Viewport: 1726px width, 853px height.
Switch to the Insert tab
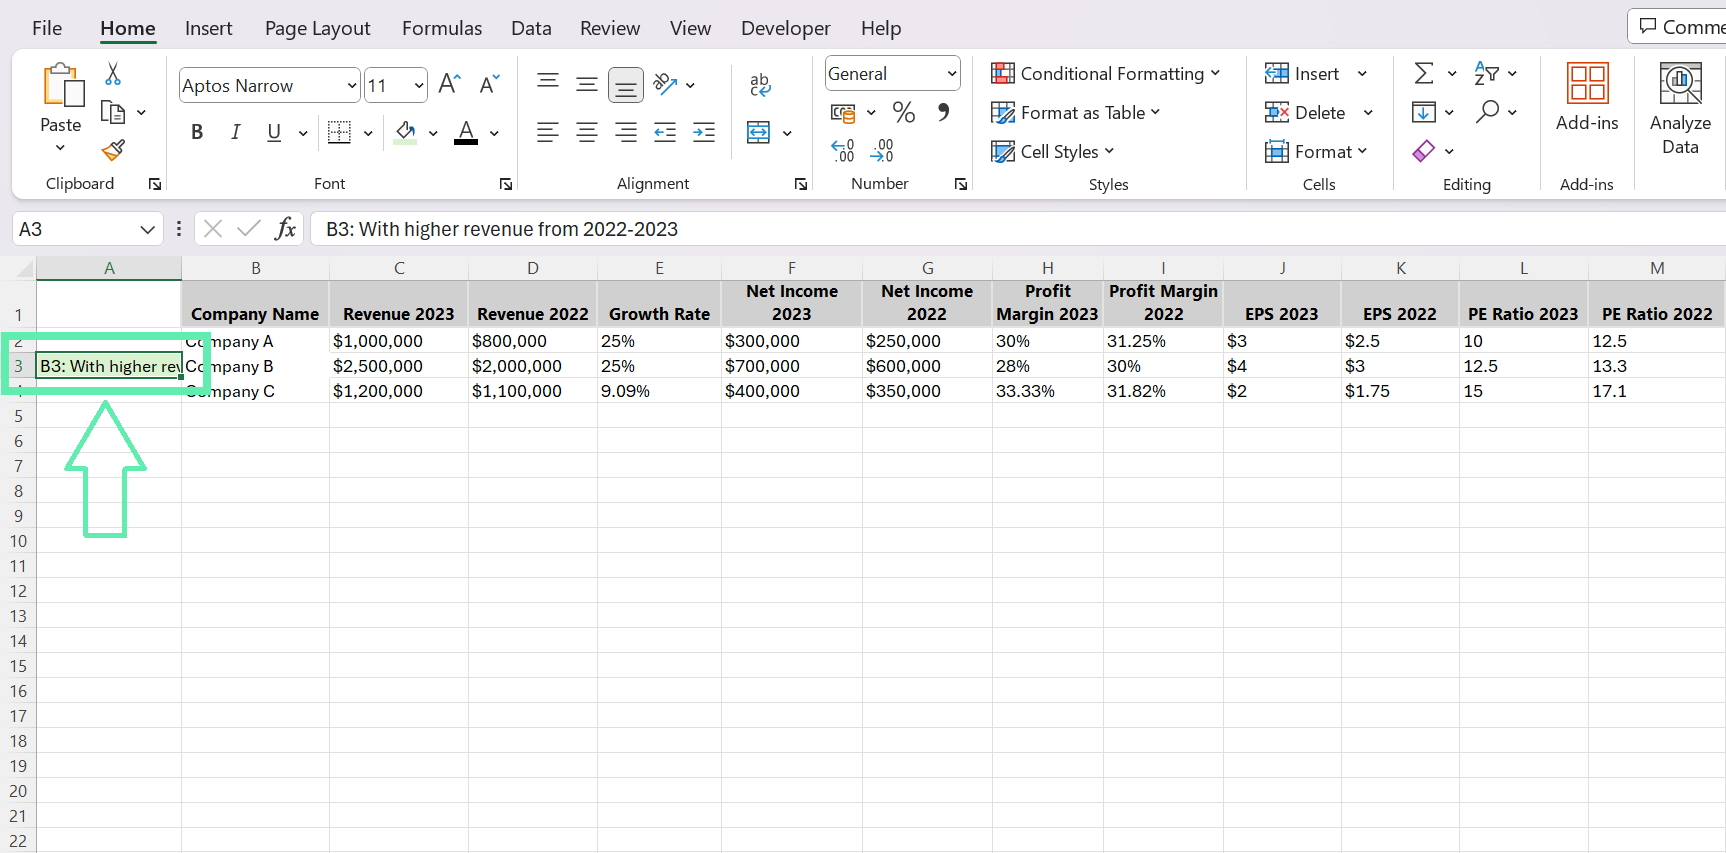pos(208,28)
